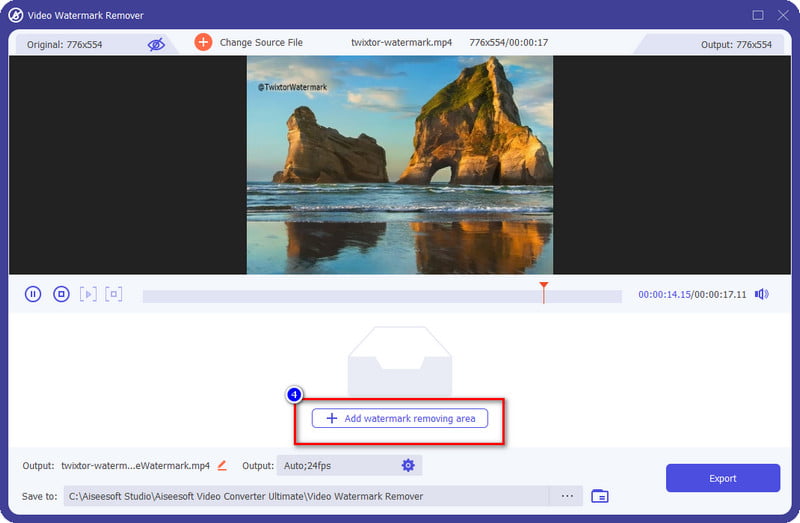This screenshot has height=523, width=800.
Task: Stop the video playback
Action: [x=61, y=294]
